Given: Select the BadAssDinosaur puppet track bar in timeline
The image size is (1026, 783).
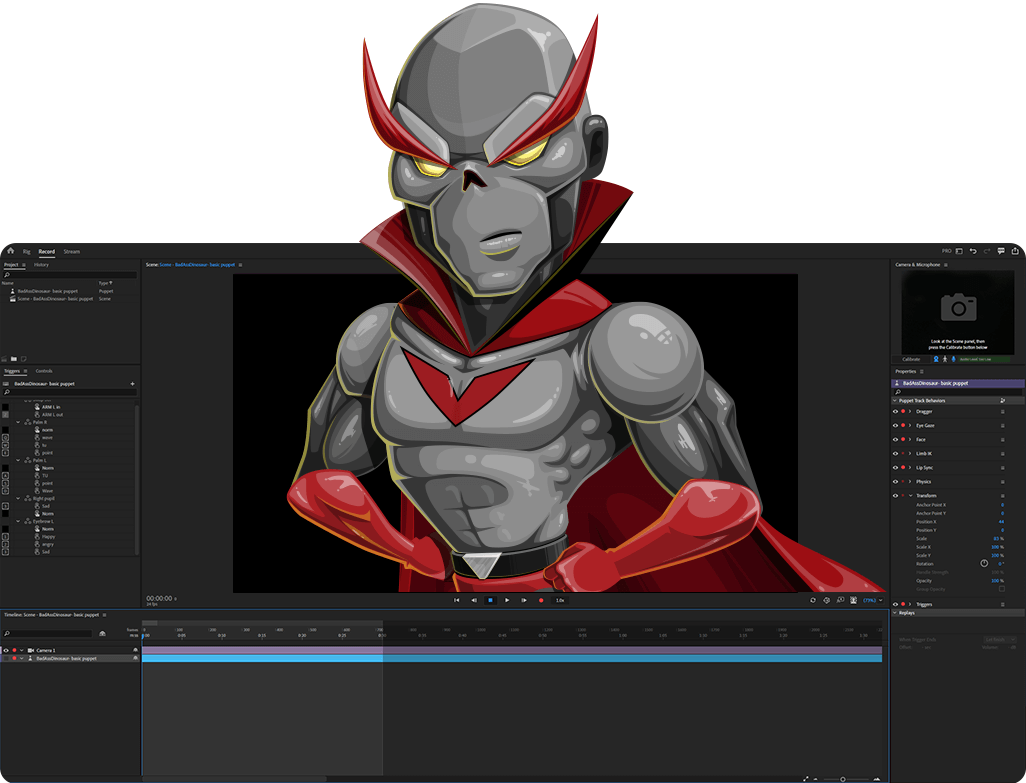Looking at the screenshot, I should [510, 658].
